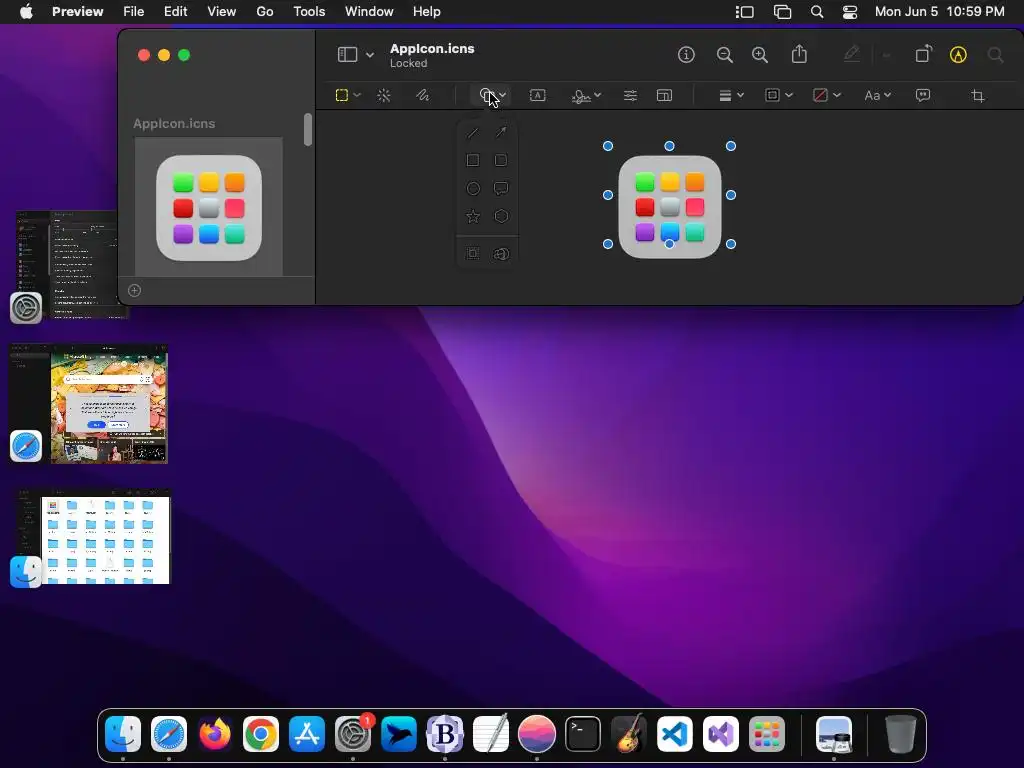Open the Text Style Aa dropdown
1024x768 pixels.
(877, 95)
